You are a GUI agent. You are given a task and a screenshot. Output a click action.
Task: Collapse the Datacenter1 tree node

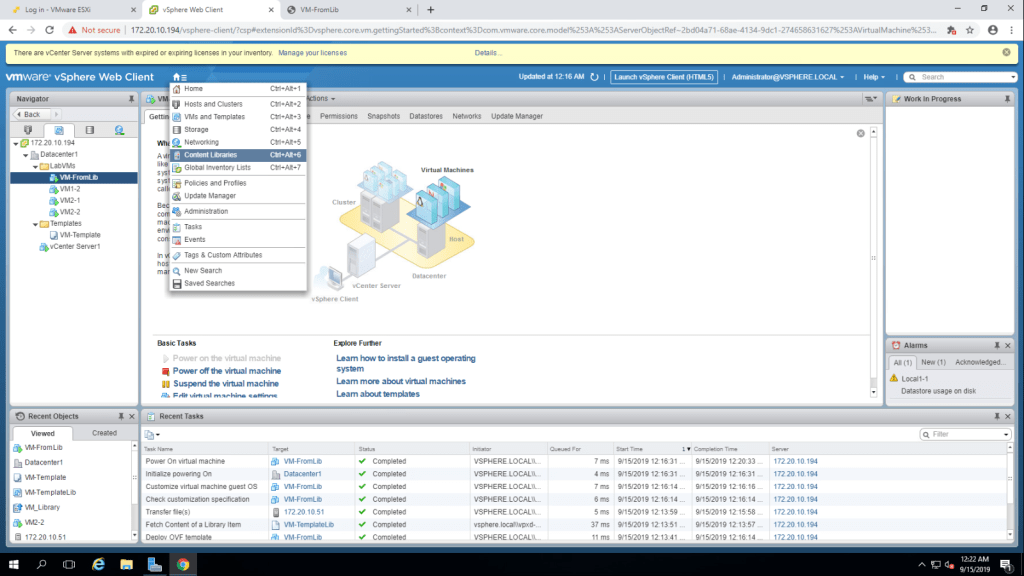pos(26,155)
